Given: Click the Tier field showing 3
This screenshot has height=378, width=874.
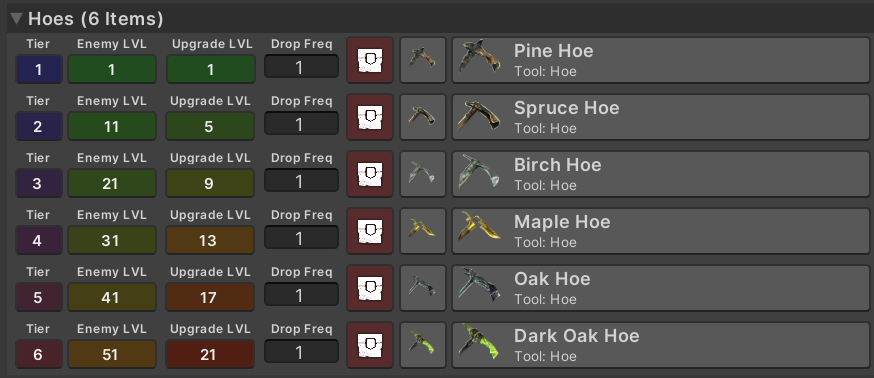Looking at the screenshot, I should pyautogui.click(x=38, y=183).
